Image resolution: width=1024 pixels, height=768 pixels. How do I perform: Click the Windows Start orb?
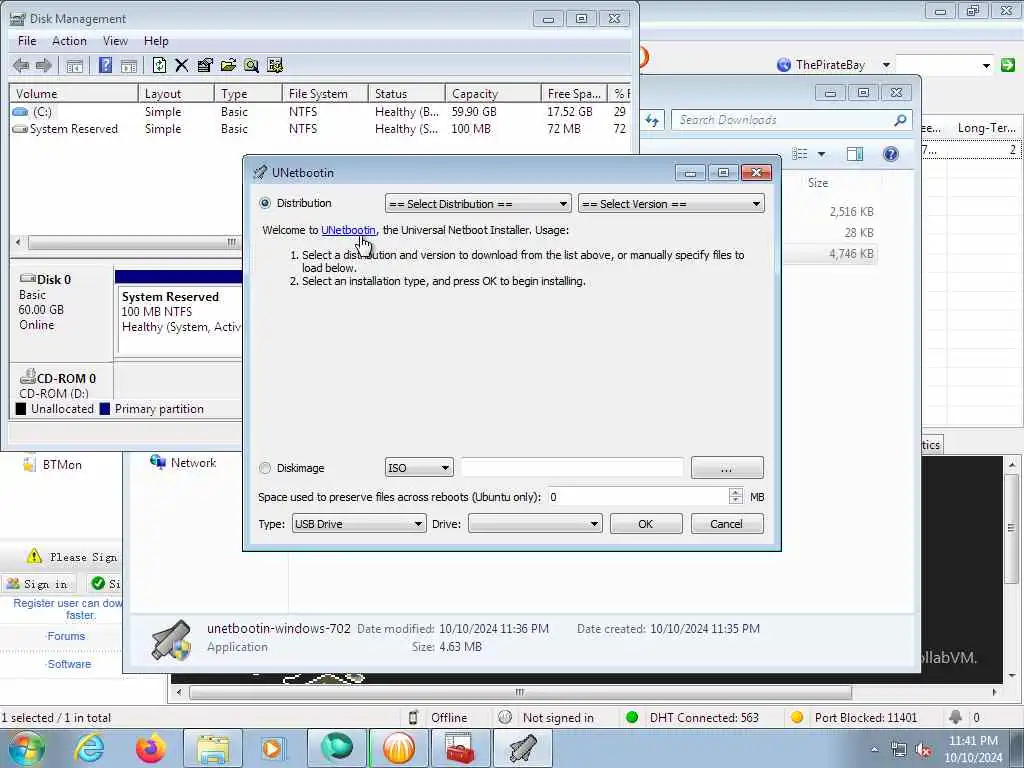pyautogui.click(x=26, y=748)
